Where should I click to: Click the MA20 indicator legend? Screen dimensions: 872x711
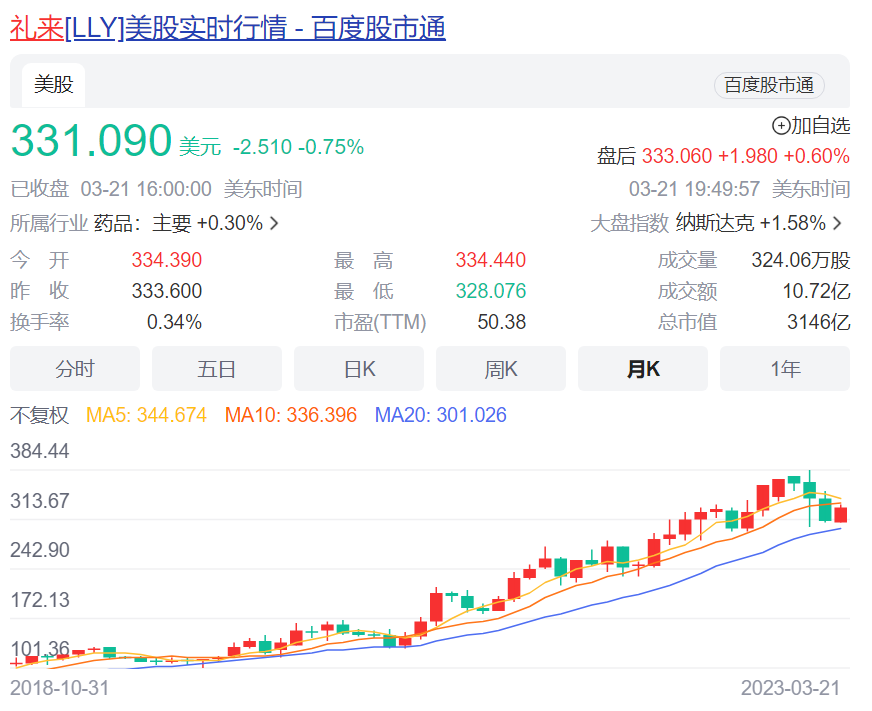(440, 415)
